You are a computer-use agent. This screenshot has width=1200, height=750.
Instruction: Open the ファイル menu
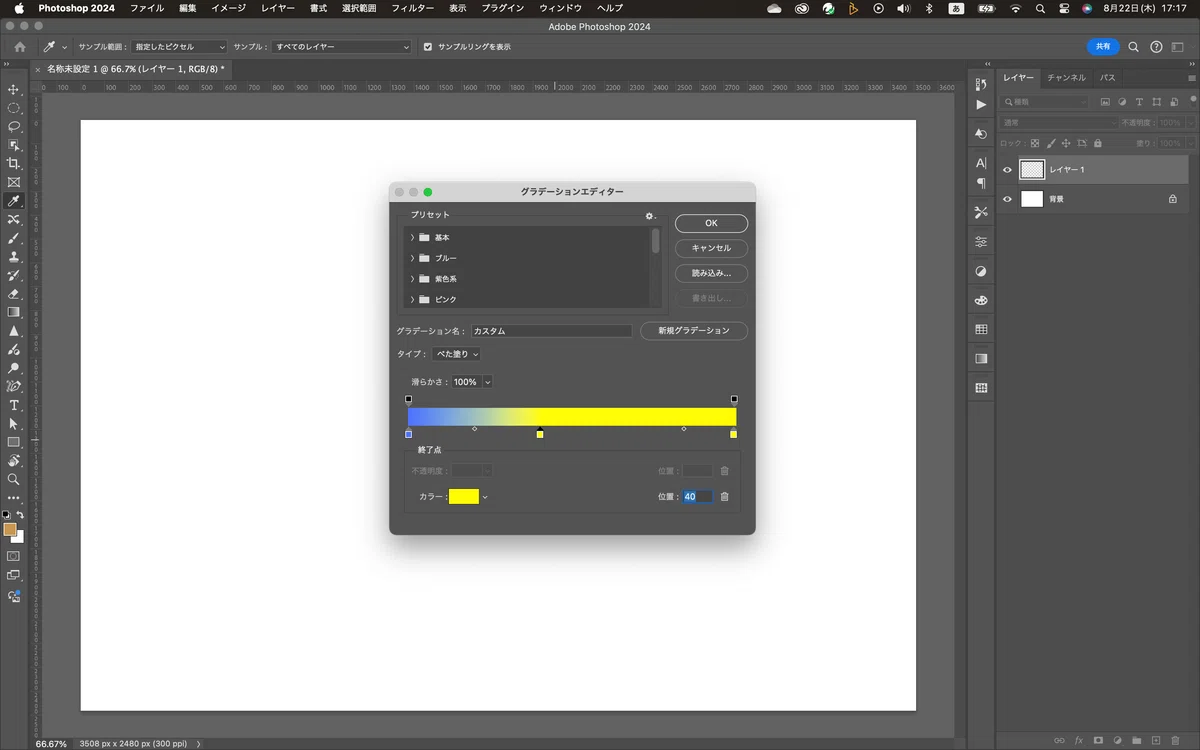tap(147, 8)
